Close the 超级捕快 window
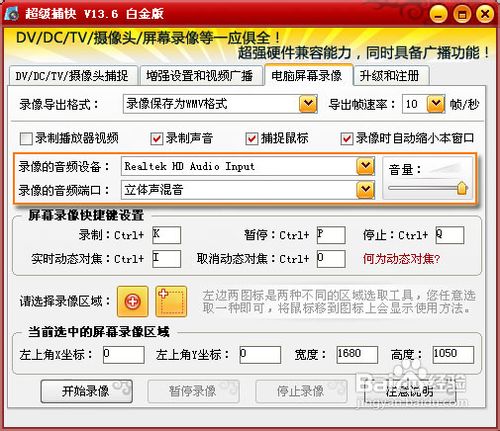Screen dimensions: 500x431 (x=485, y=14)
